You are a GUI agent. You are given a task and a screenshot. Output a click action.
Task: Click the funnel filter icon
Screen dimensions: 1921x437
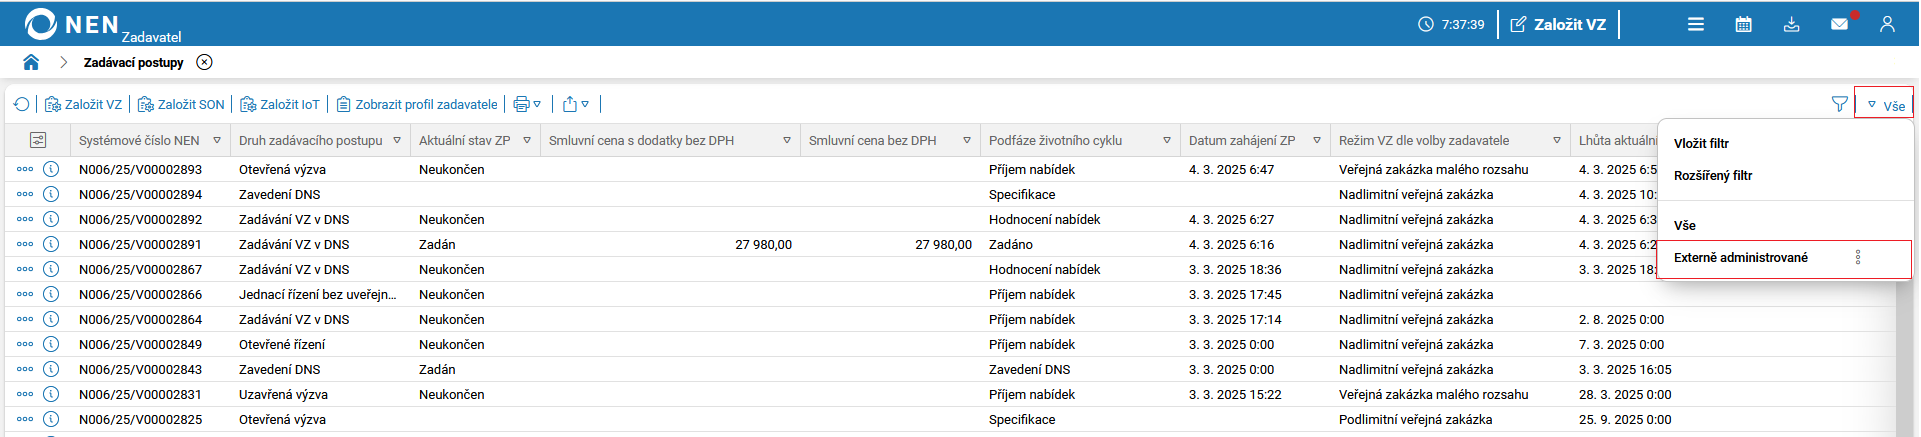click(1839, 104)
